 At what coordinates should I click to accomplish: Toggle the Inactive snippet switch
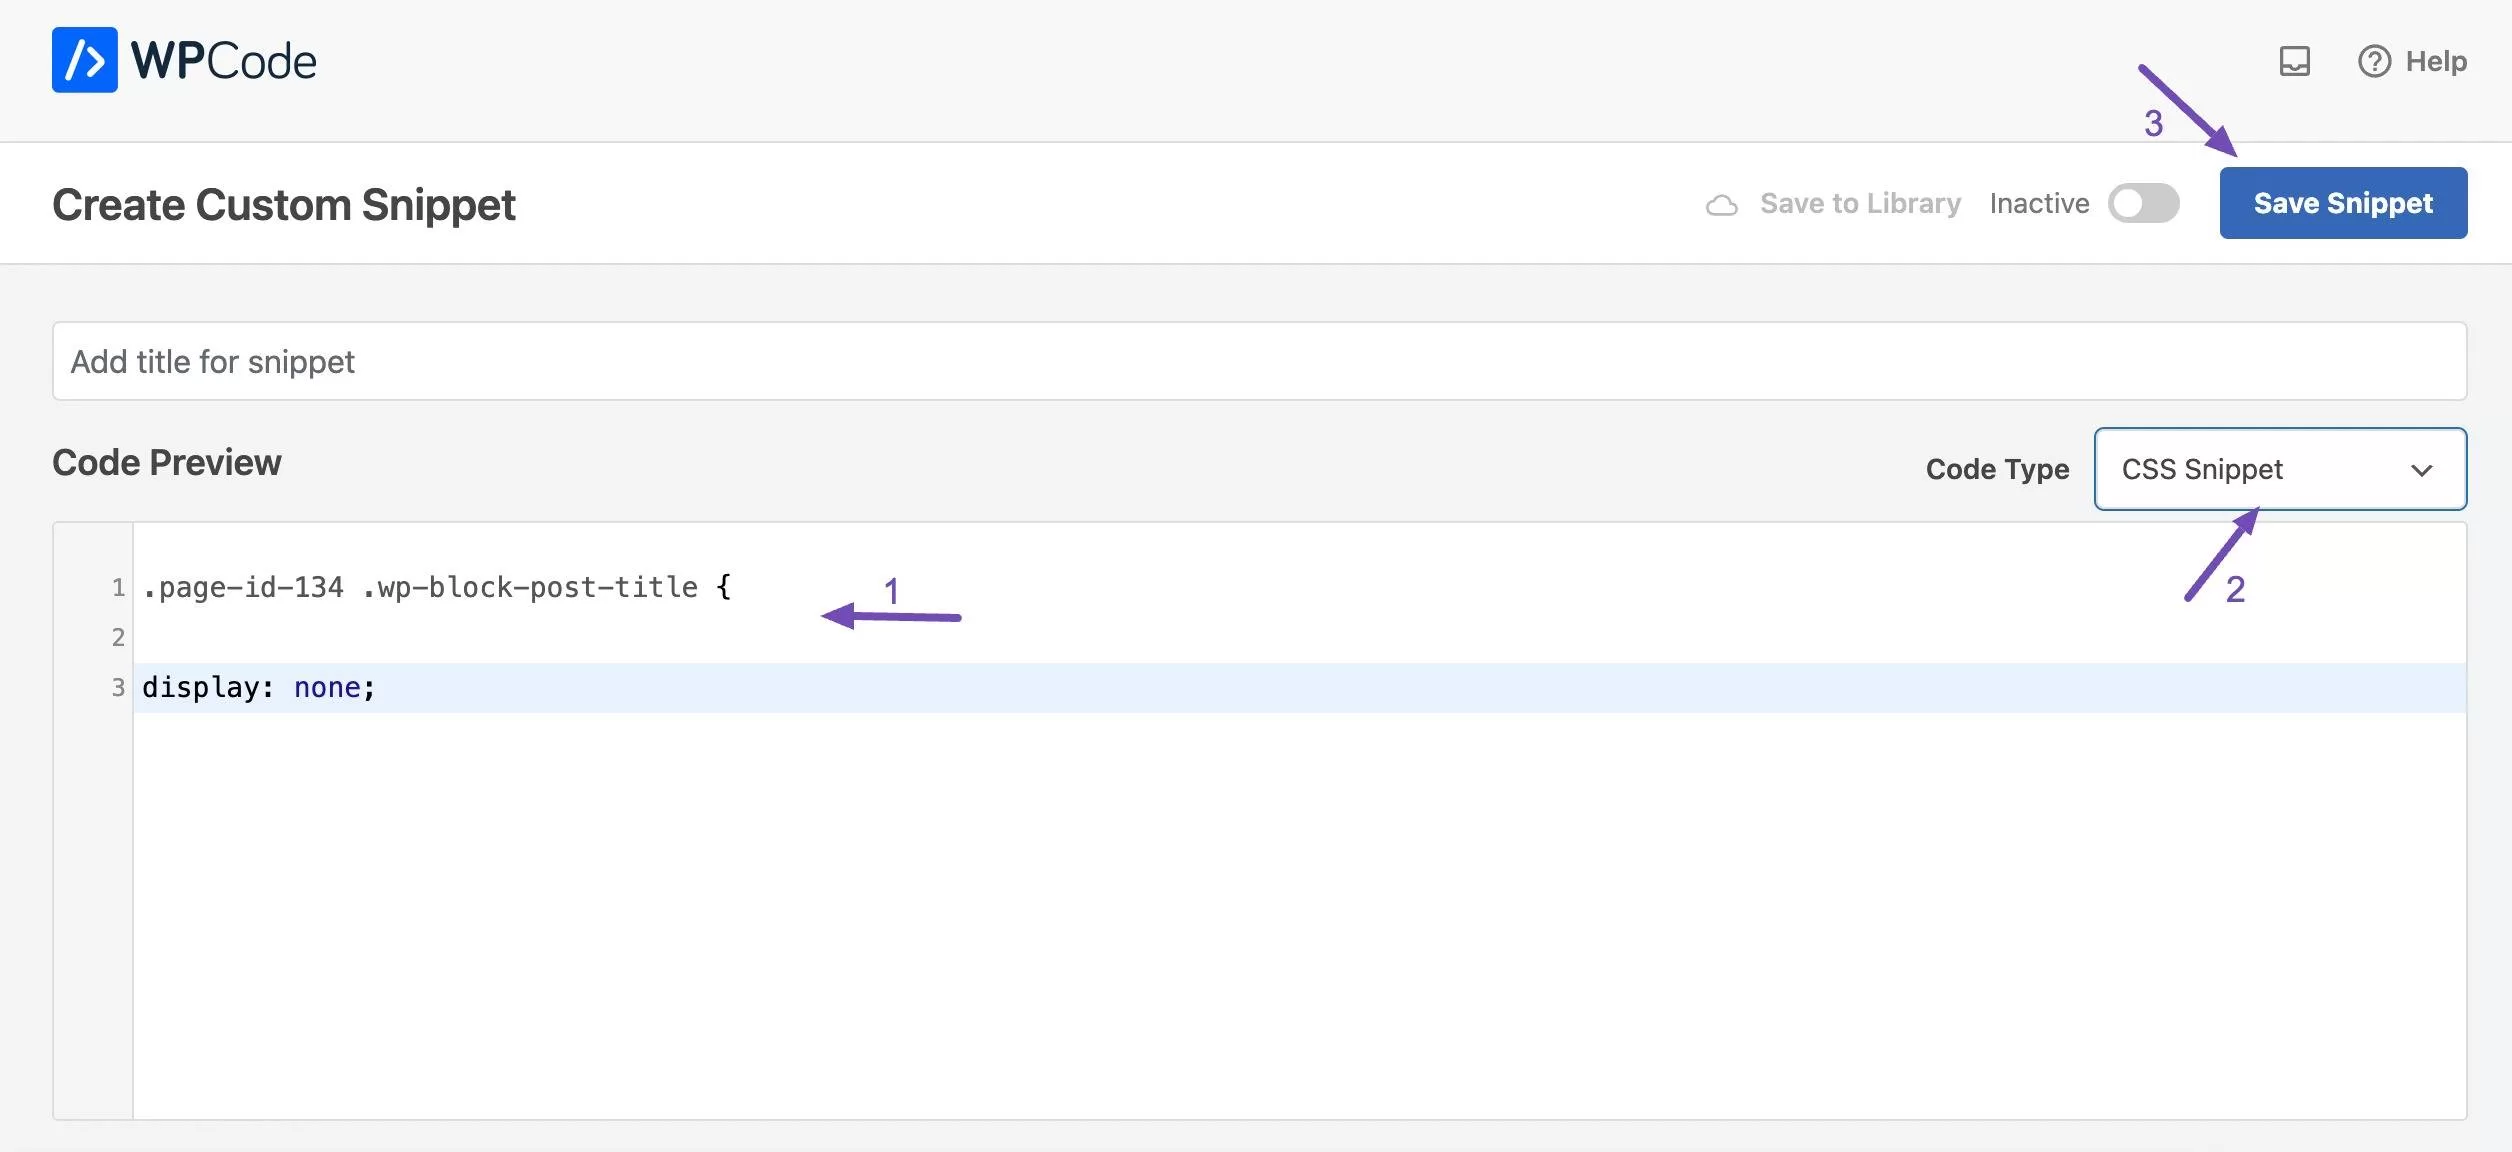point(2143,203)
